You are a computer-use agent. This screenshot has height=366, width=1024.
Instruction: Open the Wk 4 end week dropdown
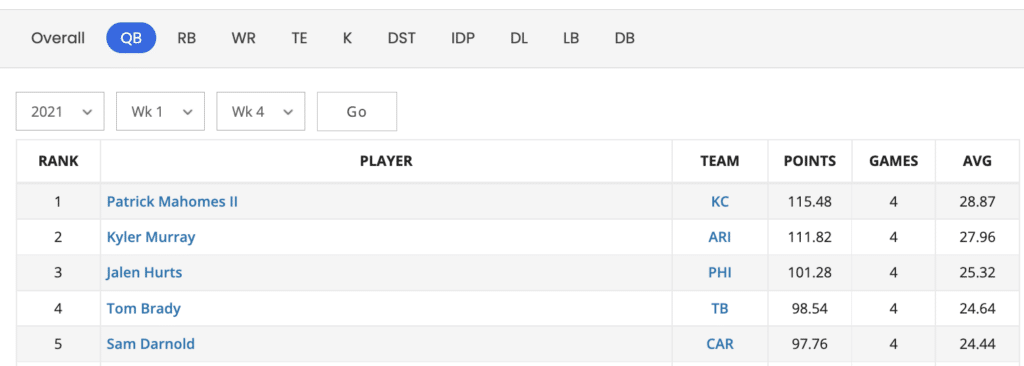pyautogui.click(x=261, y=112)
